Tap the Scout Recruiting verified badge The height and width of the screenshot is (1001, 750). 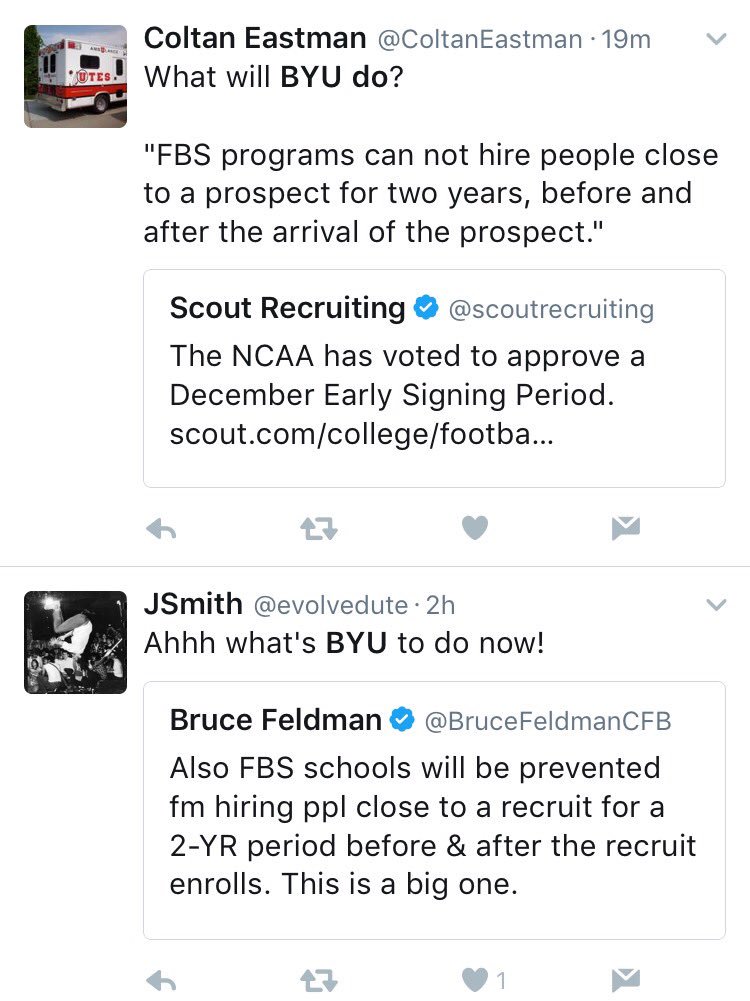pos(427,309)
